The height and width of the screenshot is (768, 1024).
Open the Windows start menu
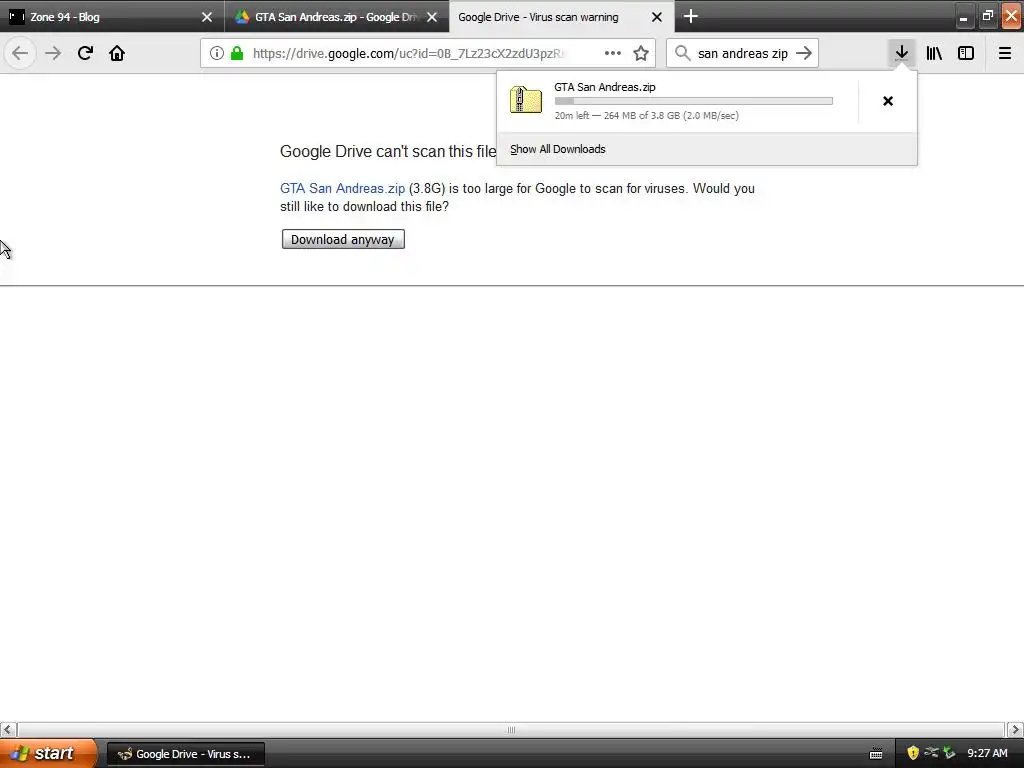click(x=48, y=753)
